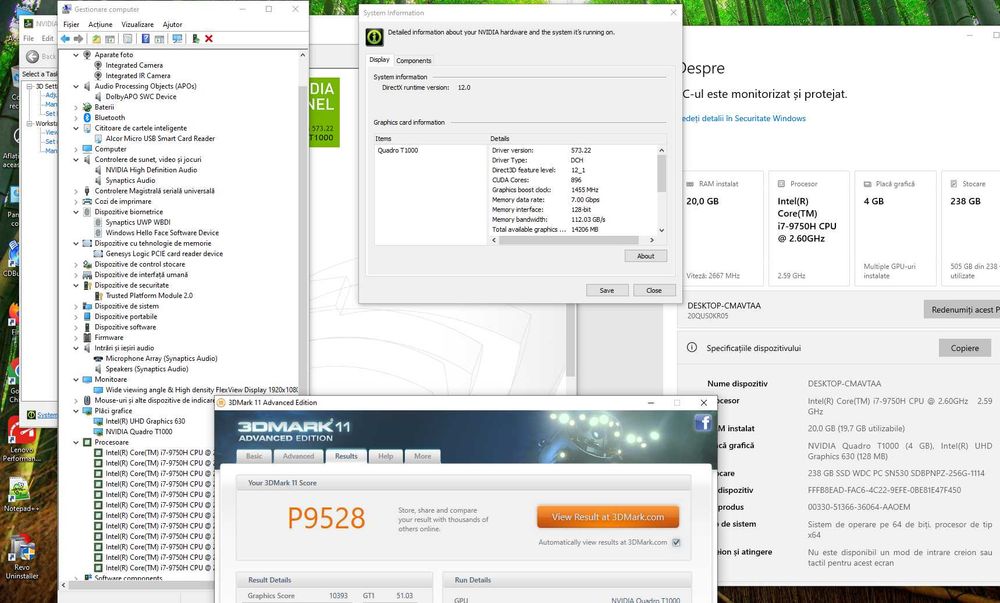Select Genesys Logic PCIE card reader device

click(x=165, y=253)
